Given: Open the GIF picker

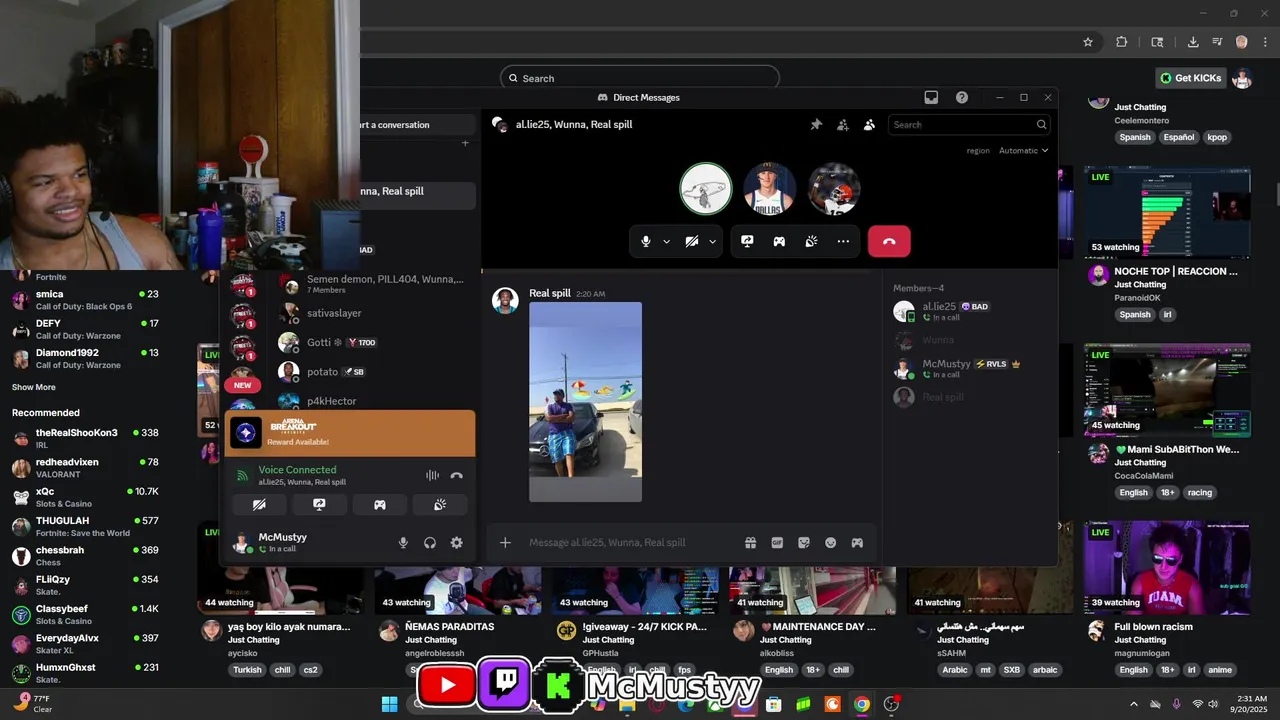Looking at the screenshot, I should [777, 542].
